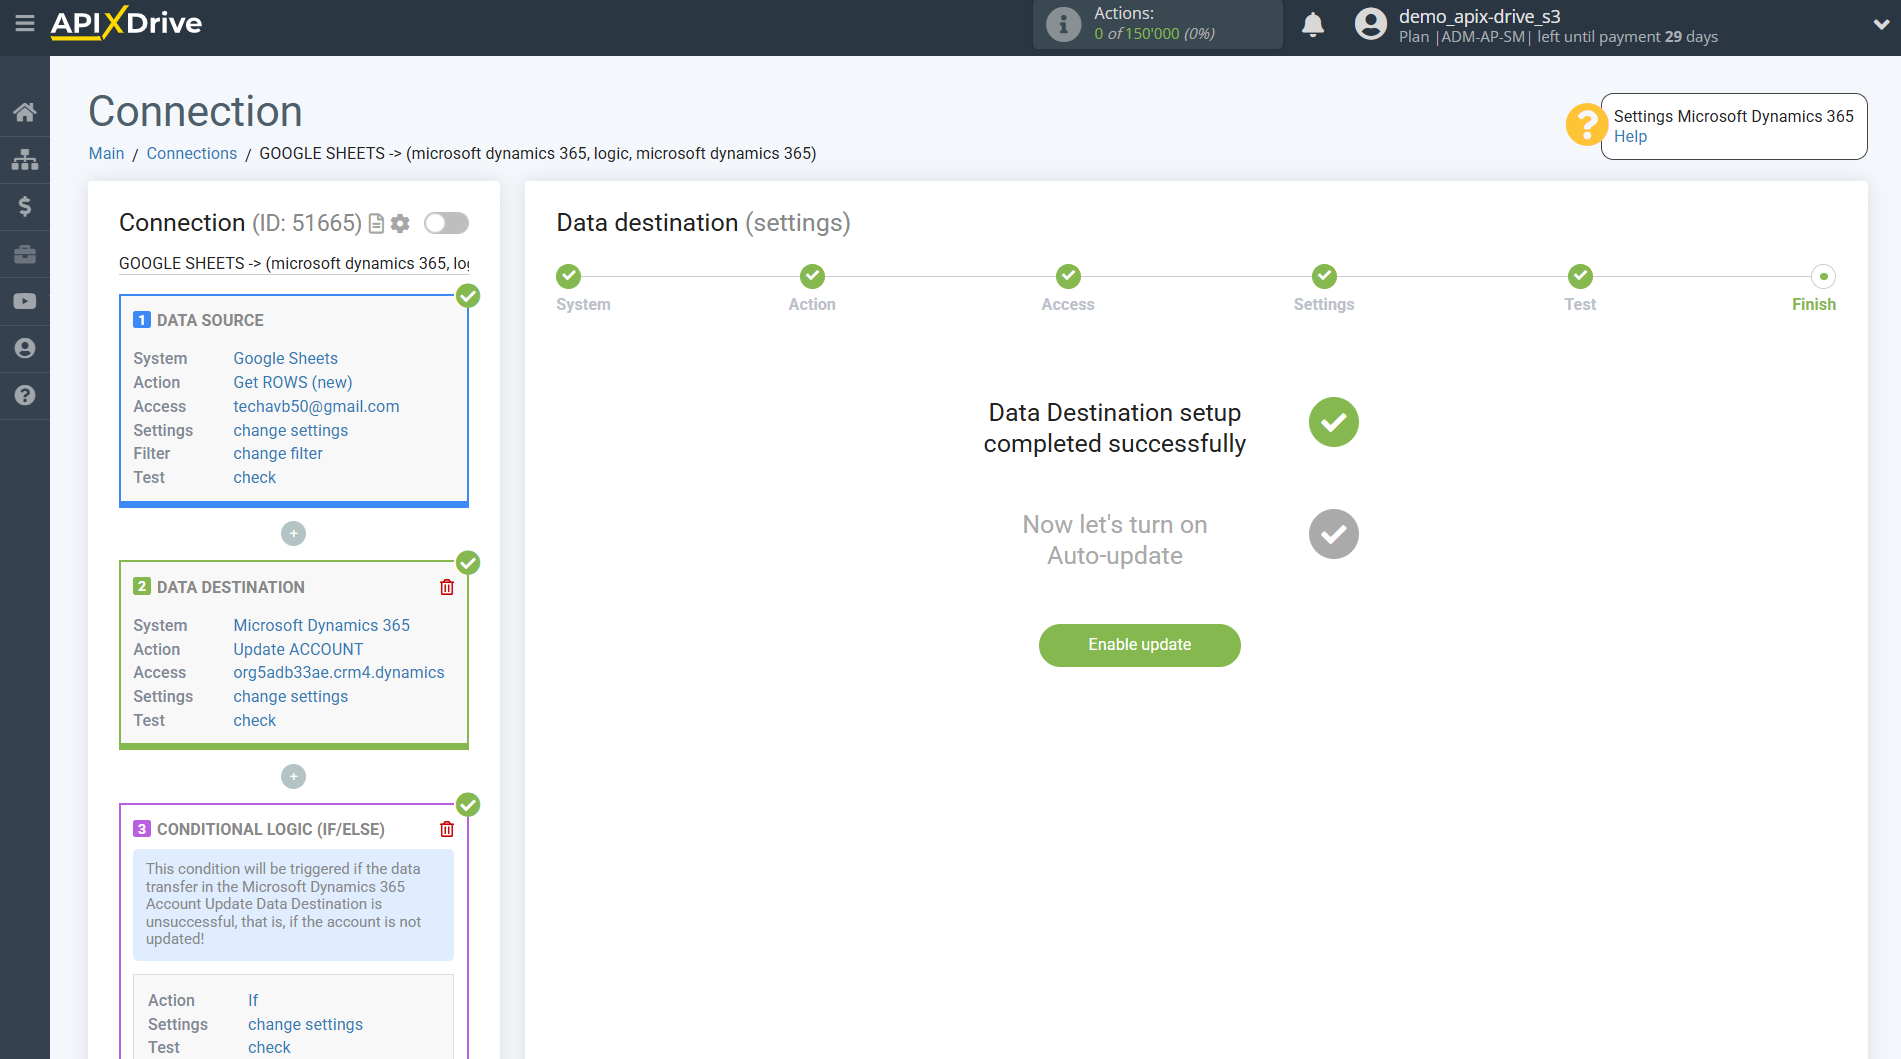Open the hamburger menu in the header
The height and width of the screenshot is (1059, 1901).
coord(25,23)
